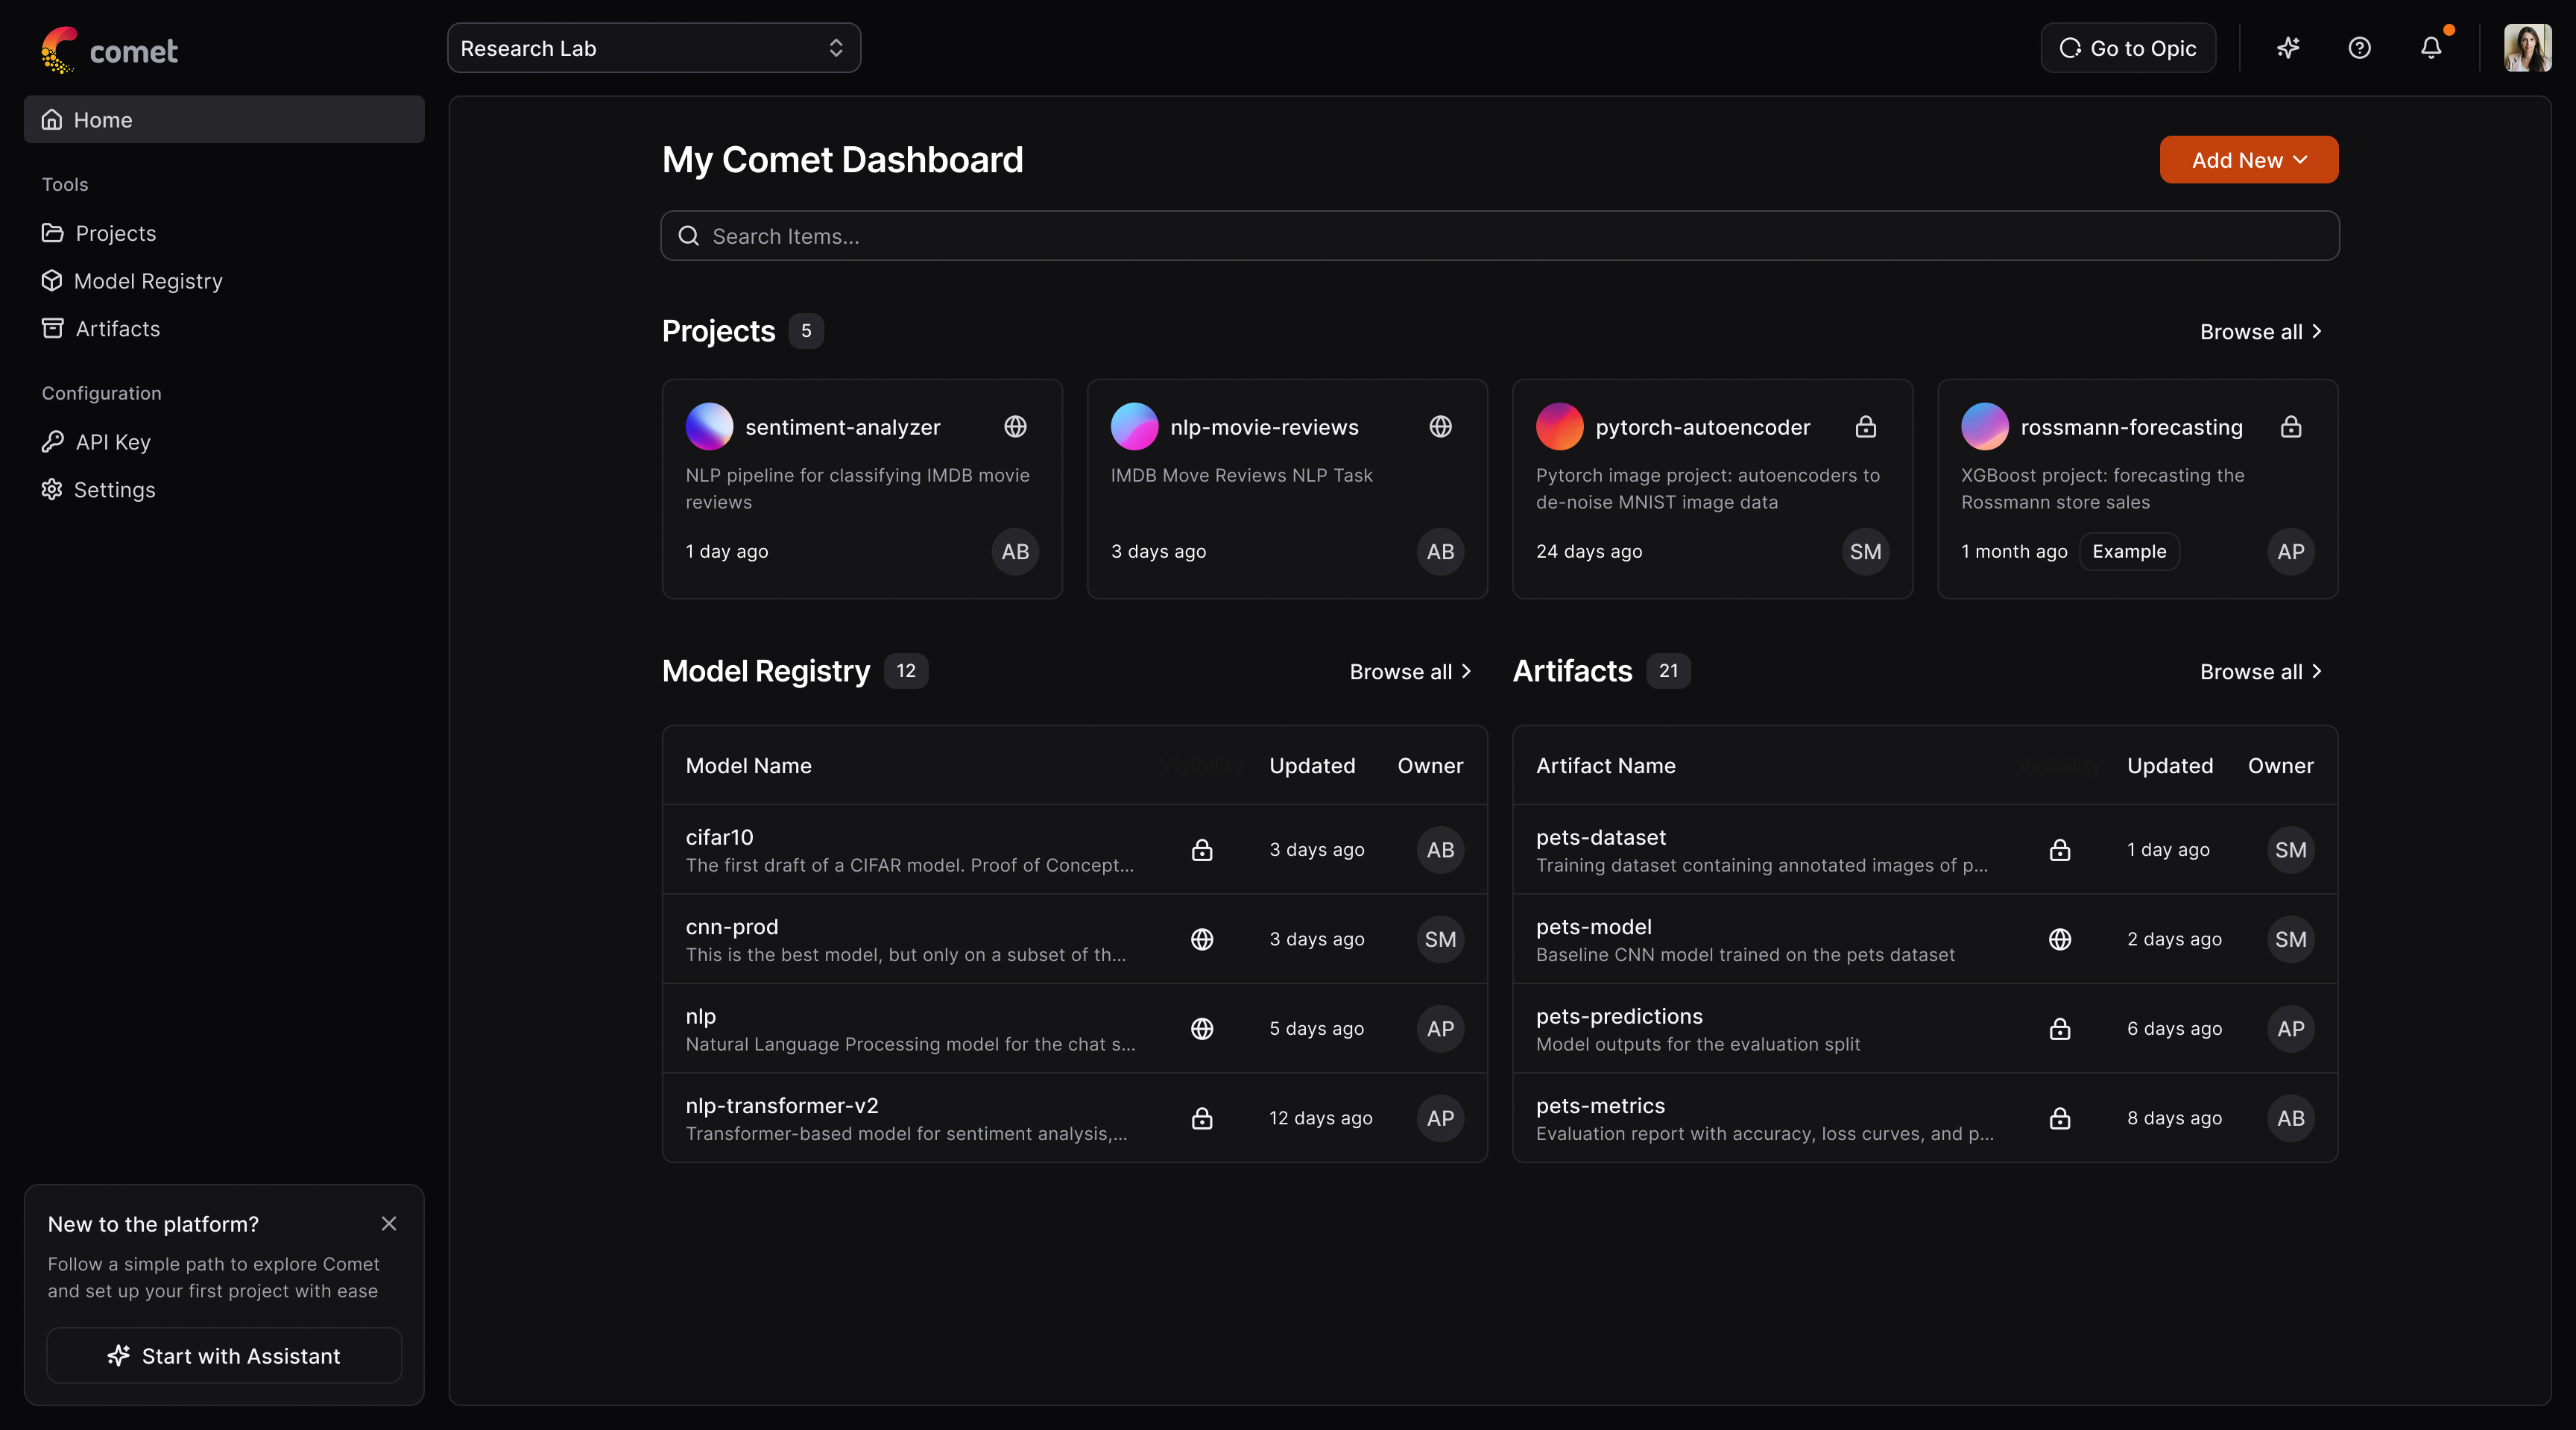Click the lock icon on rossmann-forecasting card
This screenshot has width=2576, height=1430.
point(2290,427)
